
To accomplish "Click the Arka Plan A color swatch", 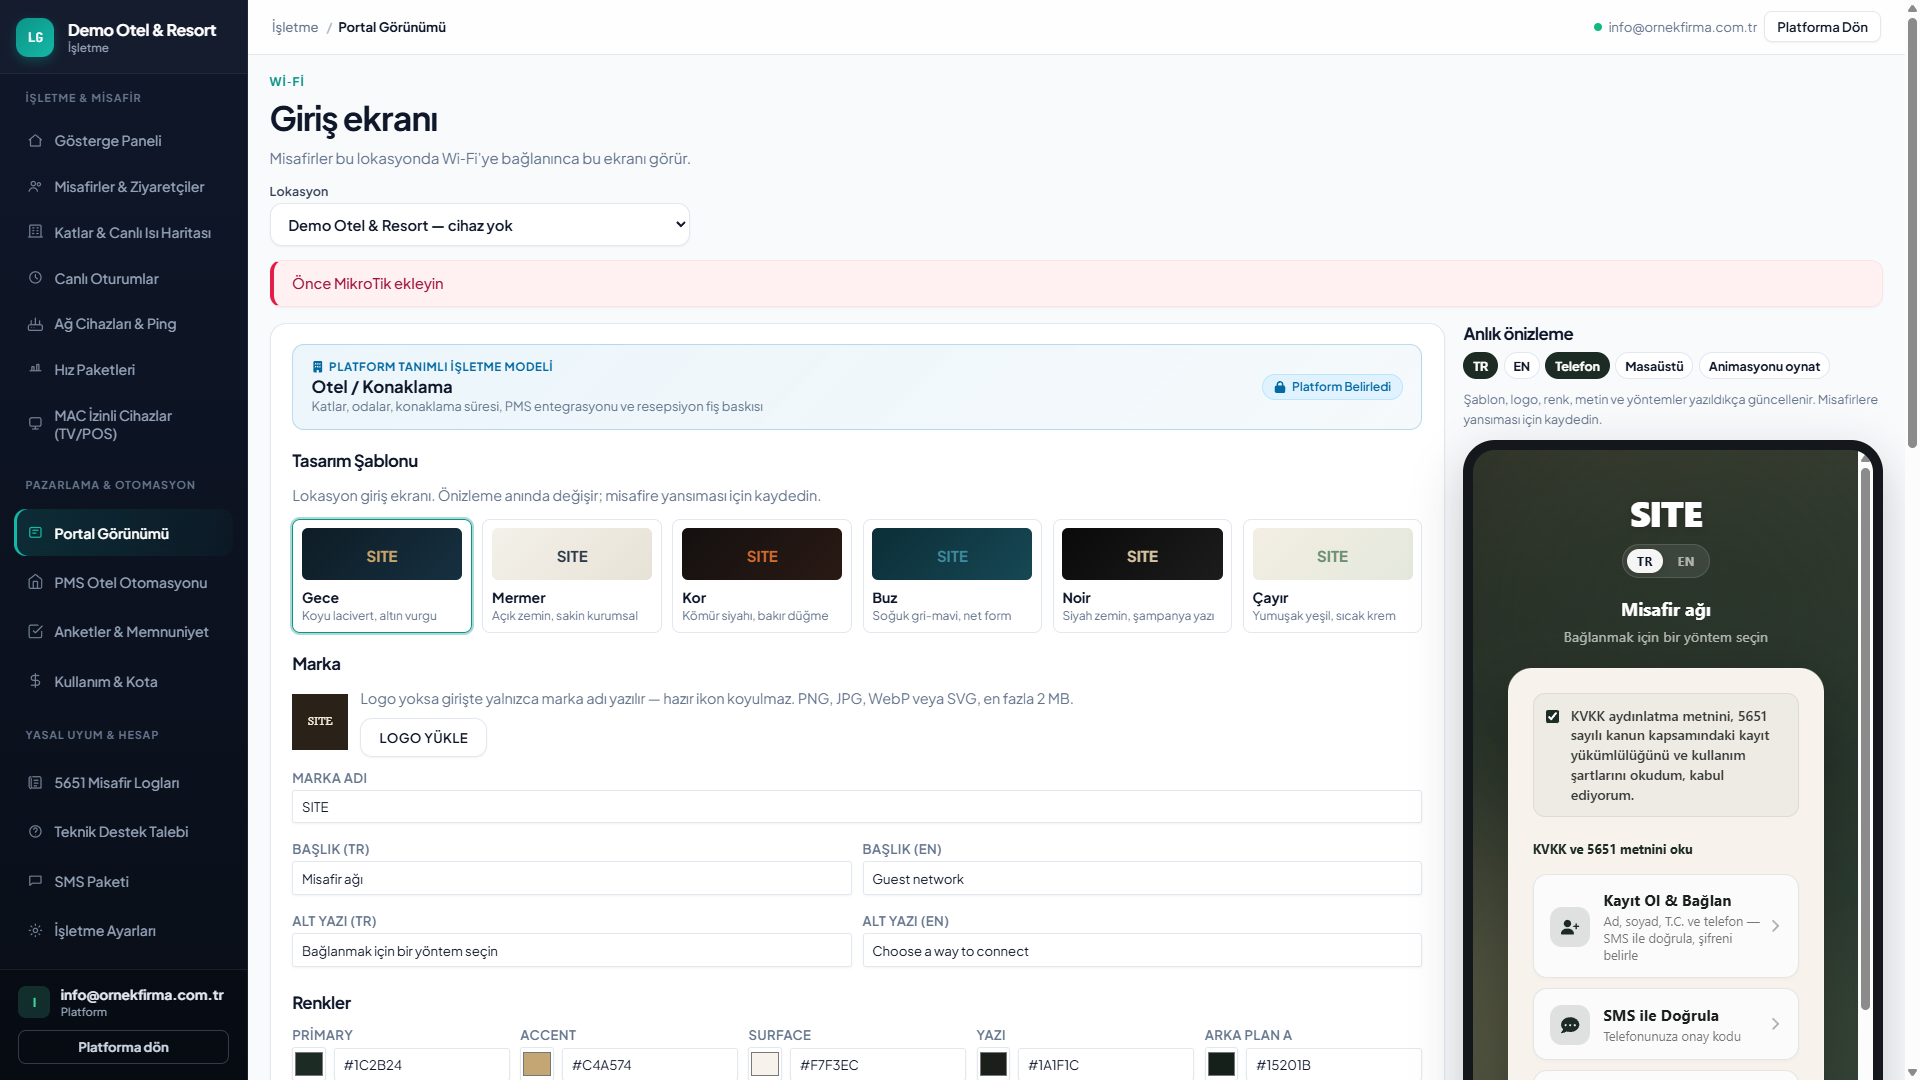I will [1221, 1064].
